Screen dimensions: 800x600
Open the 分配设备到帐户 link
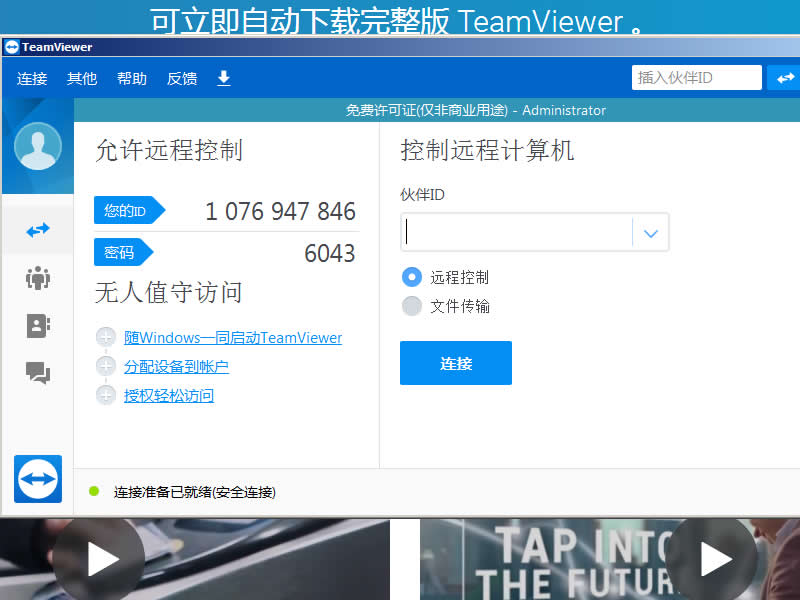(x=176, y=366)
